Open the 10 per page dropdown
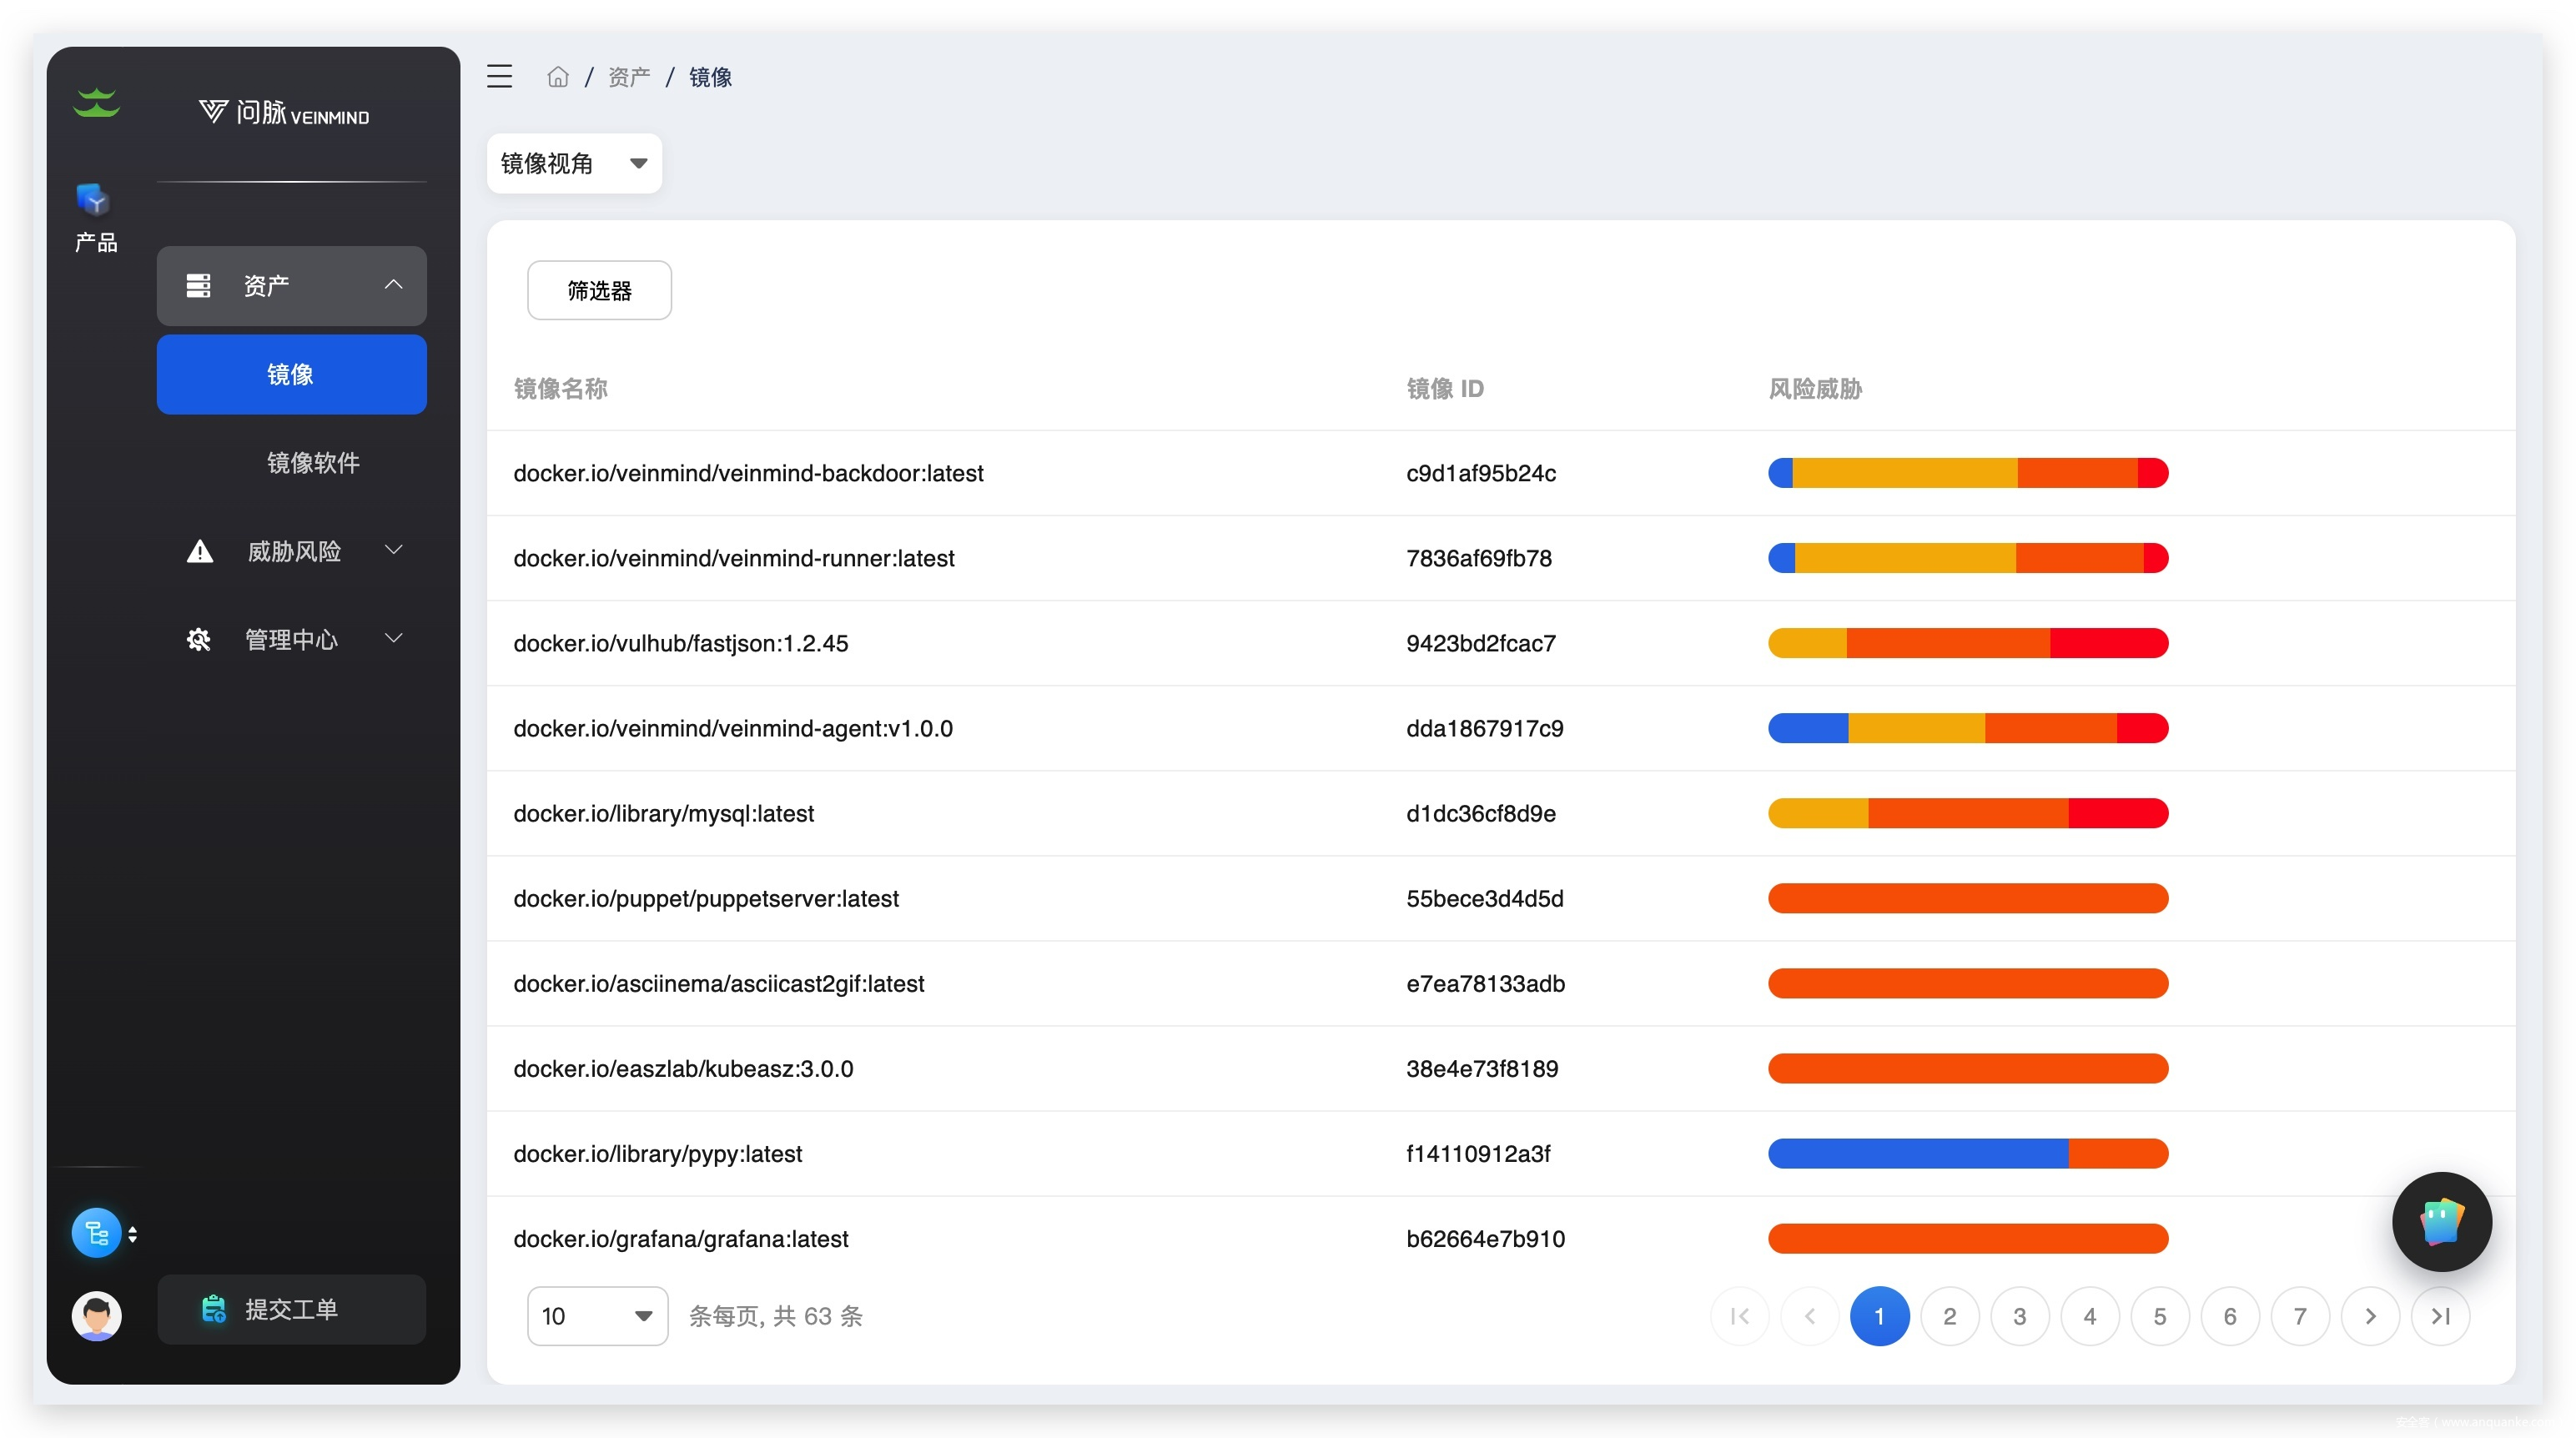Viewport: 2576px width, 1438px height. pos(597,1316)
